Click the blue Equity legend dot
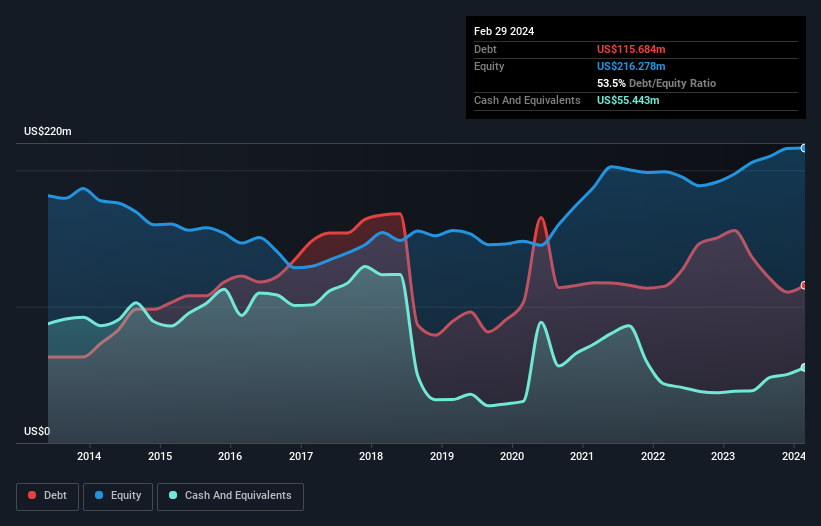Image resolution: width=821 pixels, height=526 pixels. [x=99, y=495]
